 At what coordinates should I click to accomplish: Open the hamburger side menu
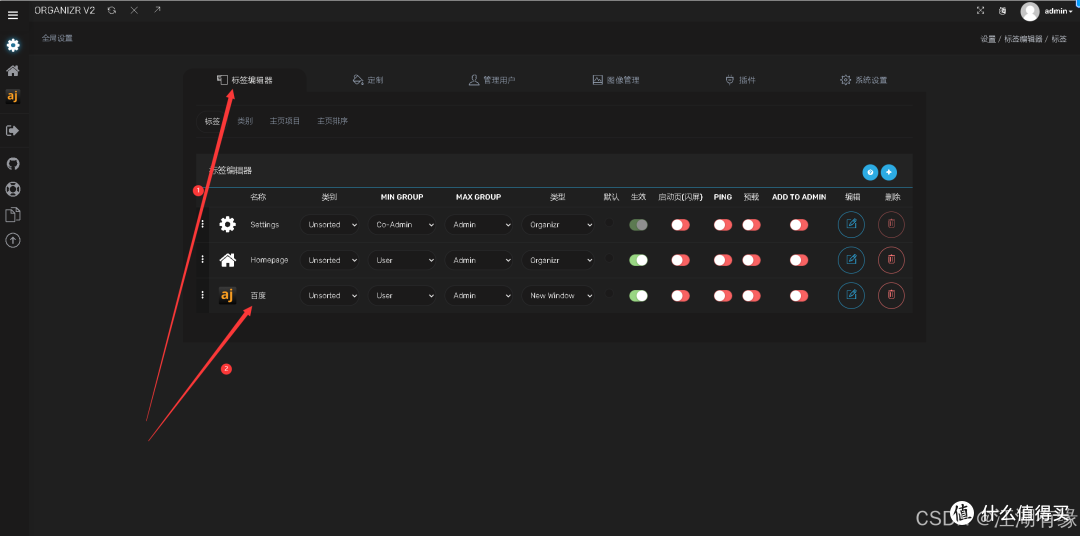coord(13,14)
